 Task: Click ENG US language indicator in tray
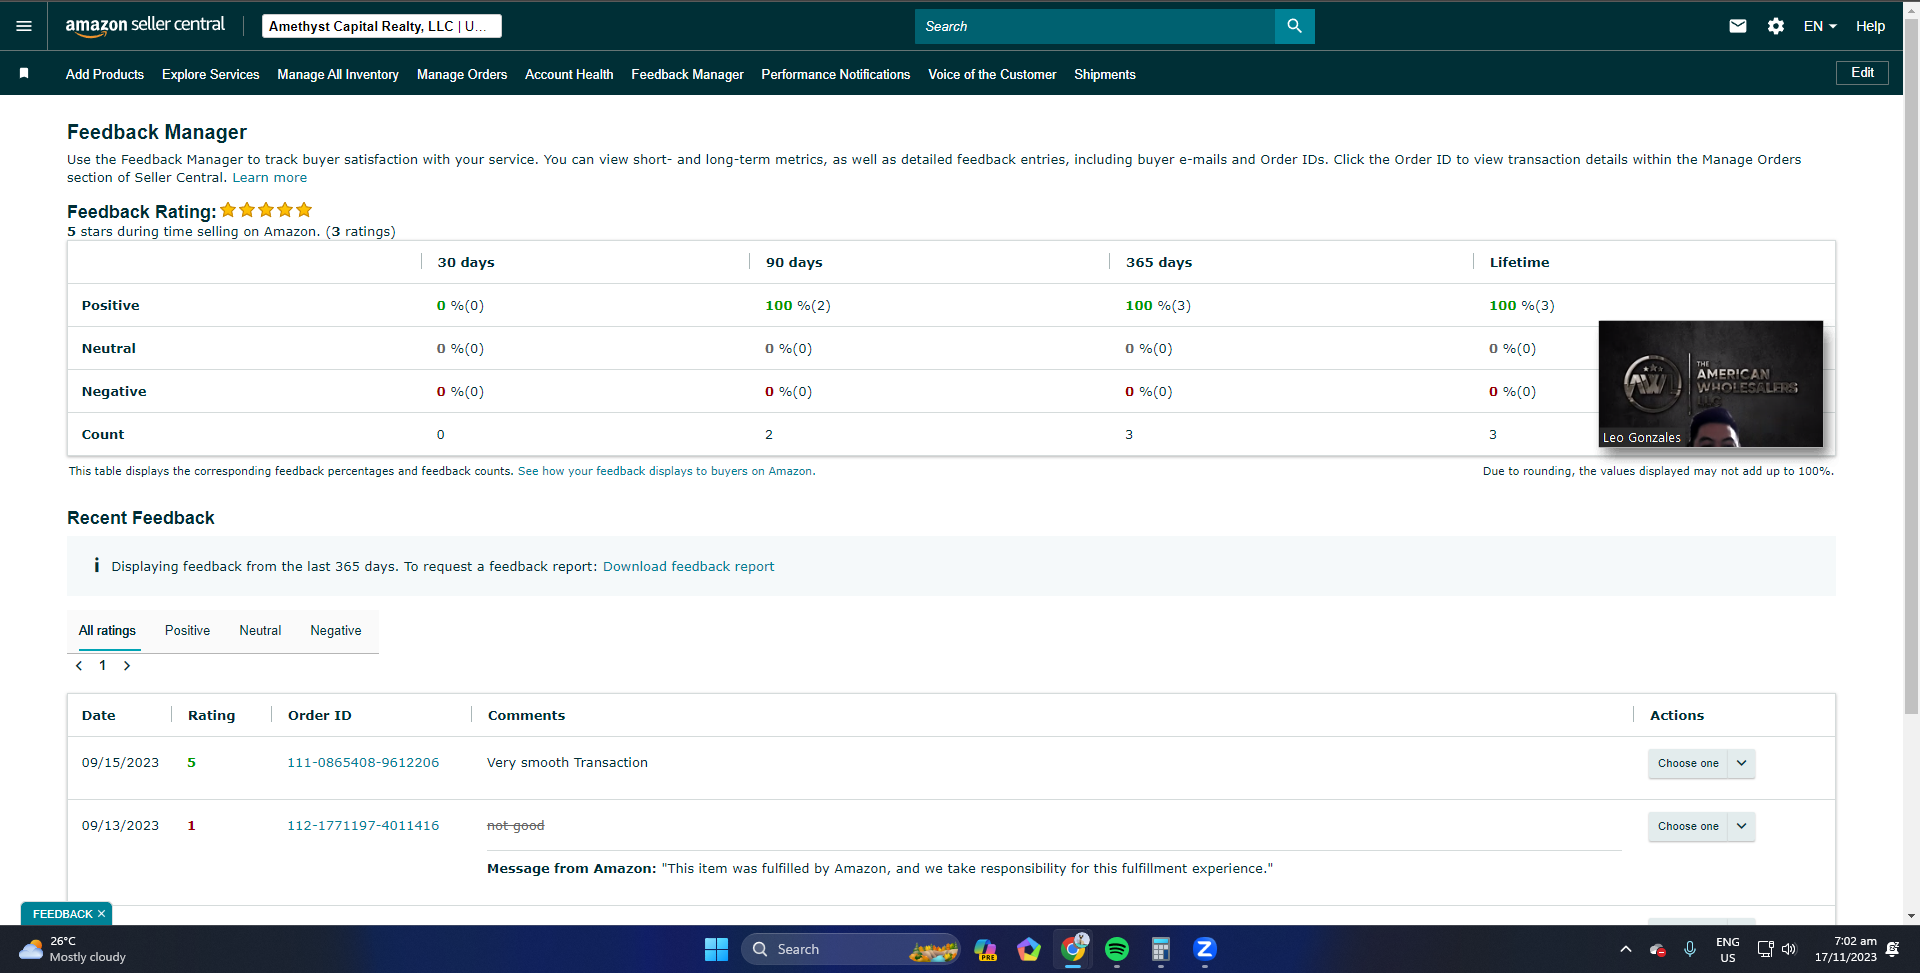(x=1728, y=949)
